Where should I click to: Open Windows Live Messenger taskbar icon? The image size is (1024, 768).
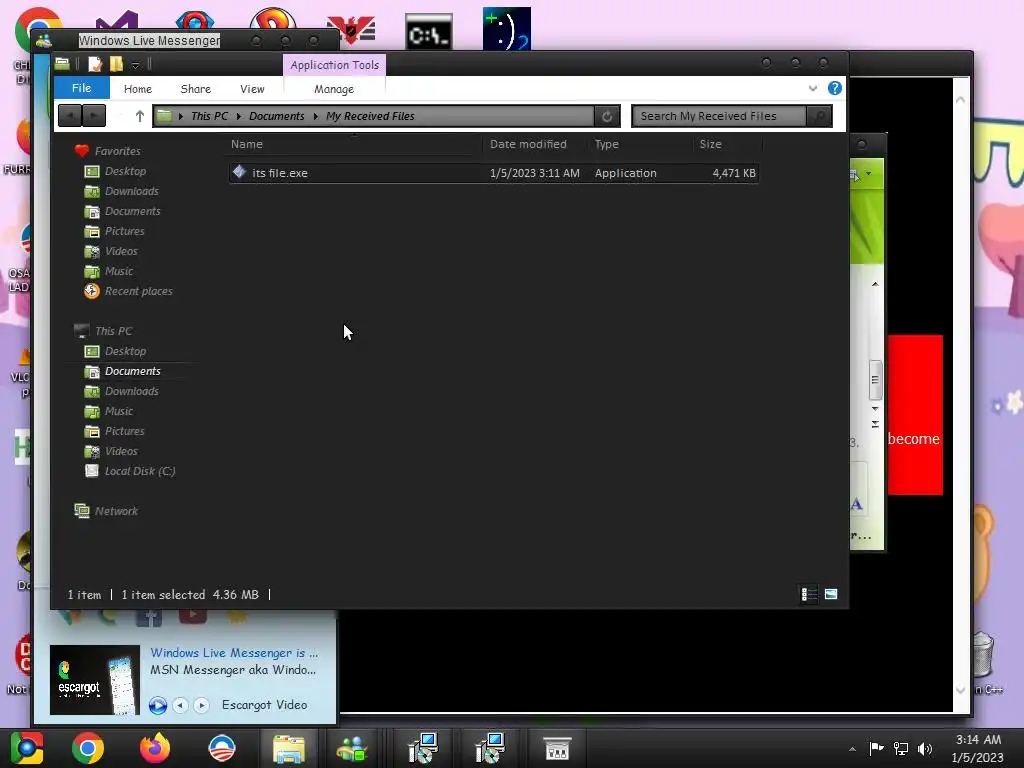point(352,748)
